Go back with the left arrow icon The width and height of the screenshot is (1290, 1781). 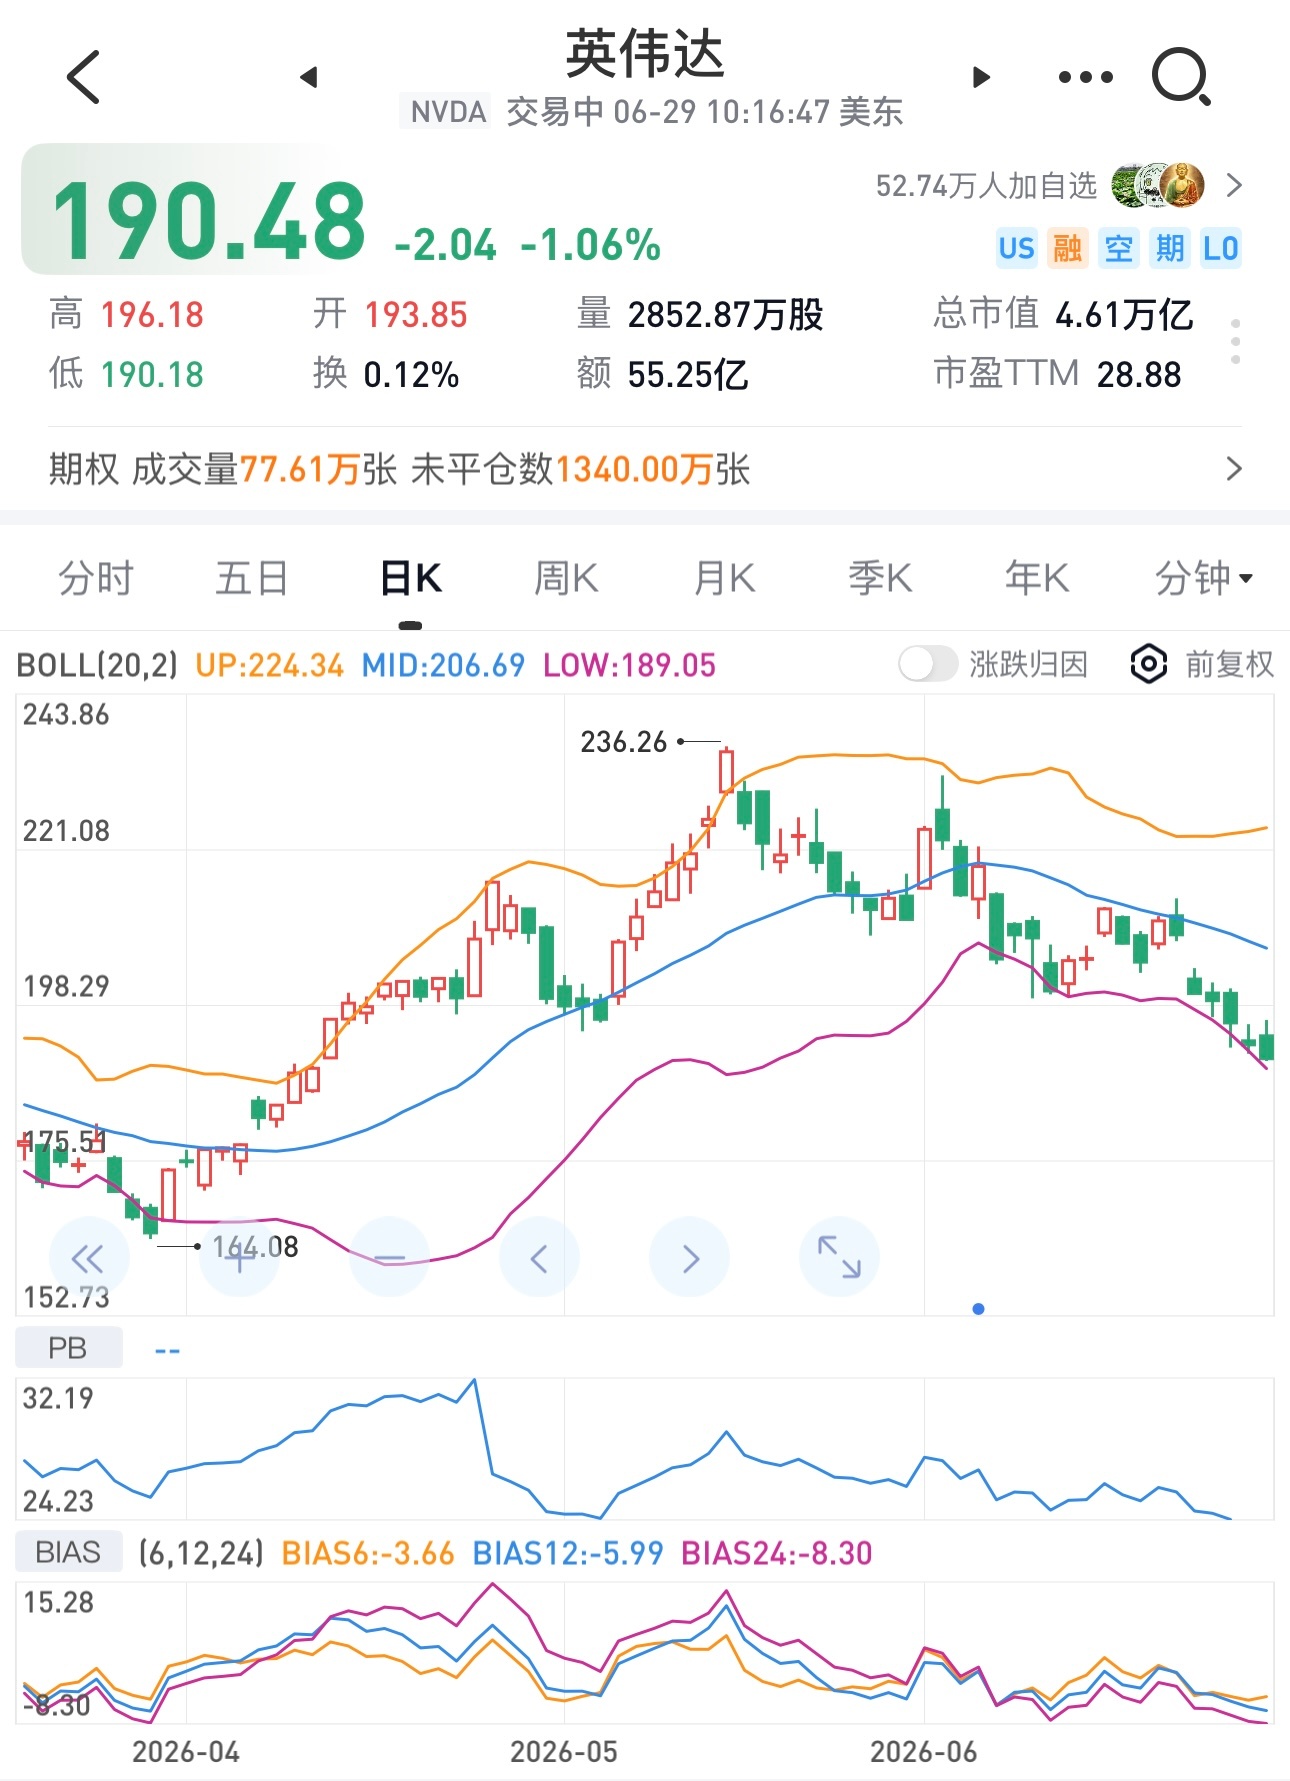click(x=83, y=77)
